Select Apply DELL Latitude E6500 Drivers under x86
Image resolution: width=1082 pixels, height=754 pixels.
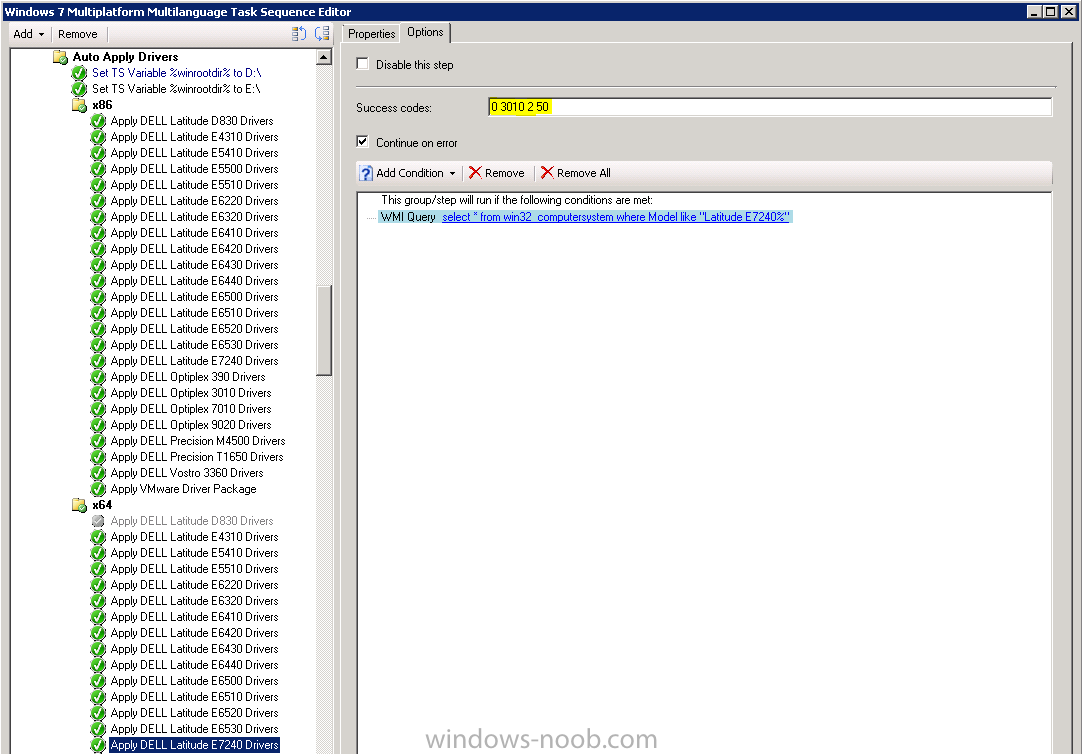[x=195, y=297]
